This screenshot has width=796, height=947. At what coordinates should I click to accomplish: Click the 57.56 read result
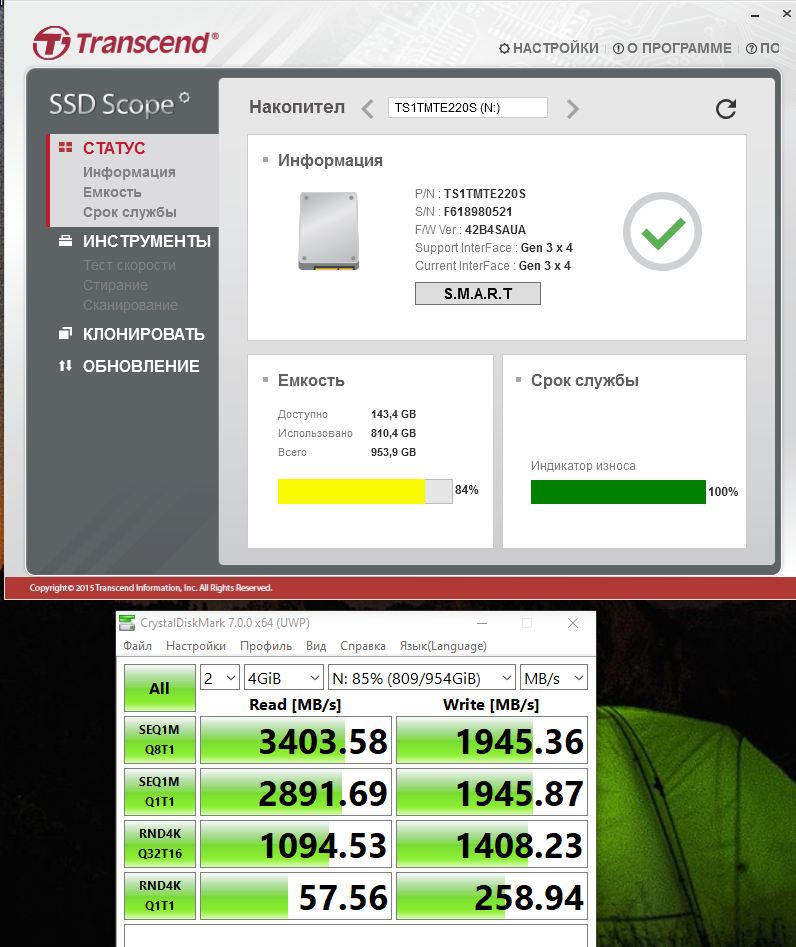[x=296, y=896]
